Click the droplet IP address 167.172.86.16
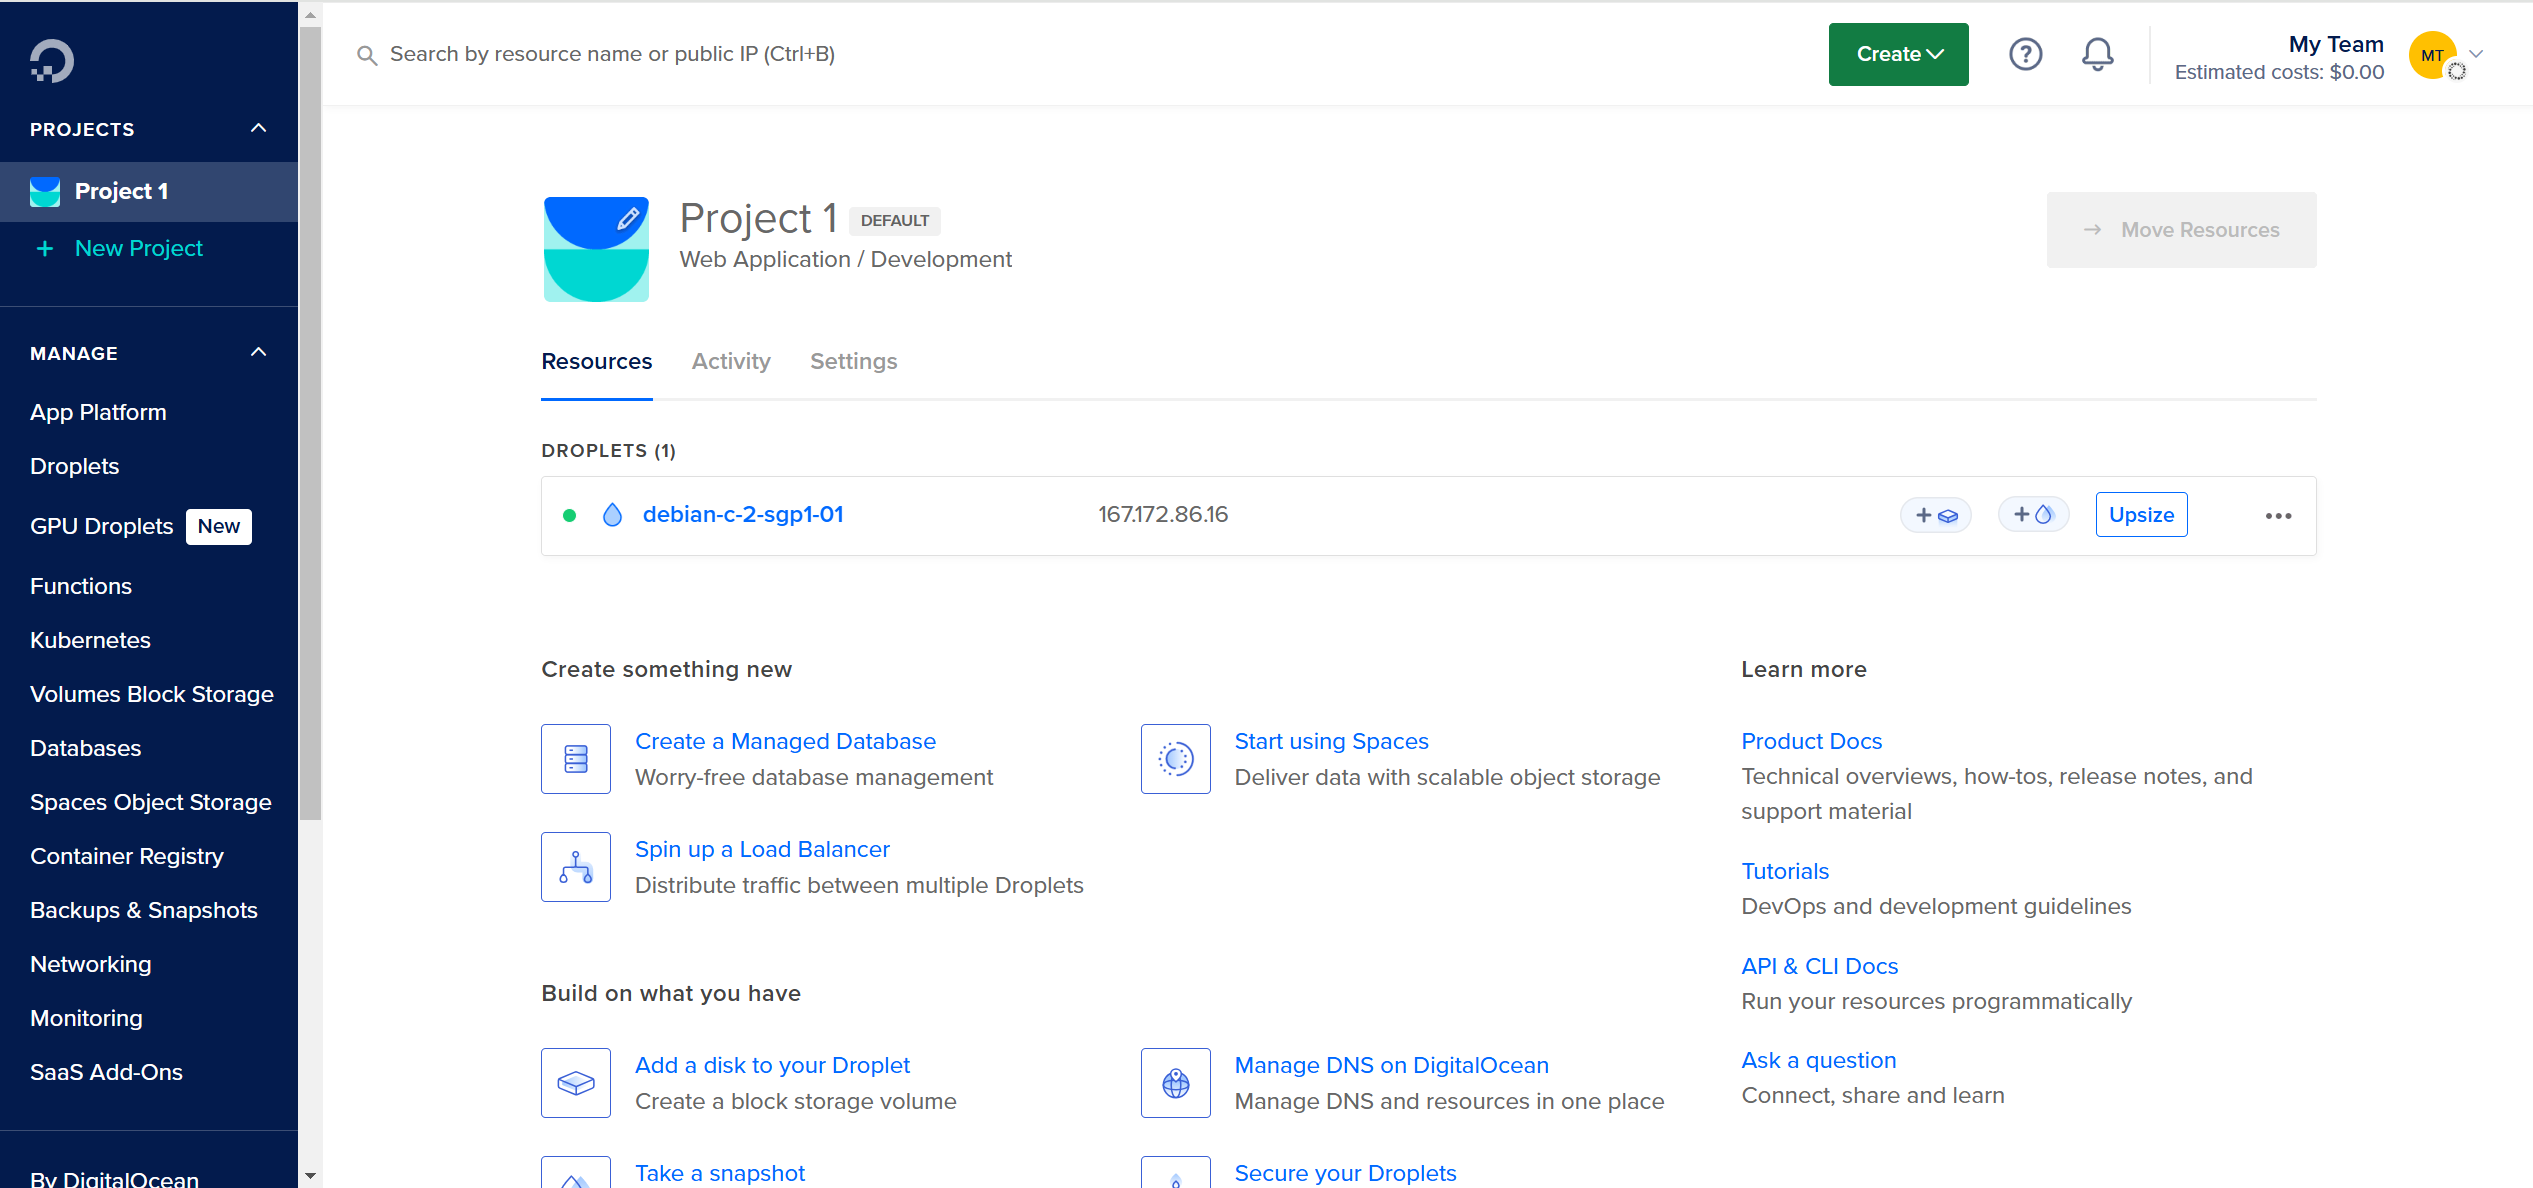 pyautogui.click(x=1163, y=515)
